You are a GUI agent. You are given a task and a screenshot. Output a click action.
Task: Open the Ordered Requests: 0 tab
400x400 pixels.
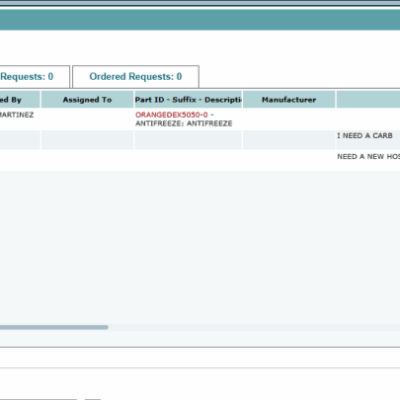136,77
